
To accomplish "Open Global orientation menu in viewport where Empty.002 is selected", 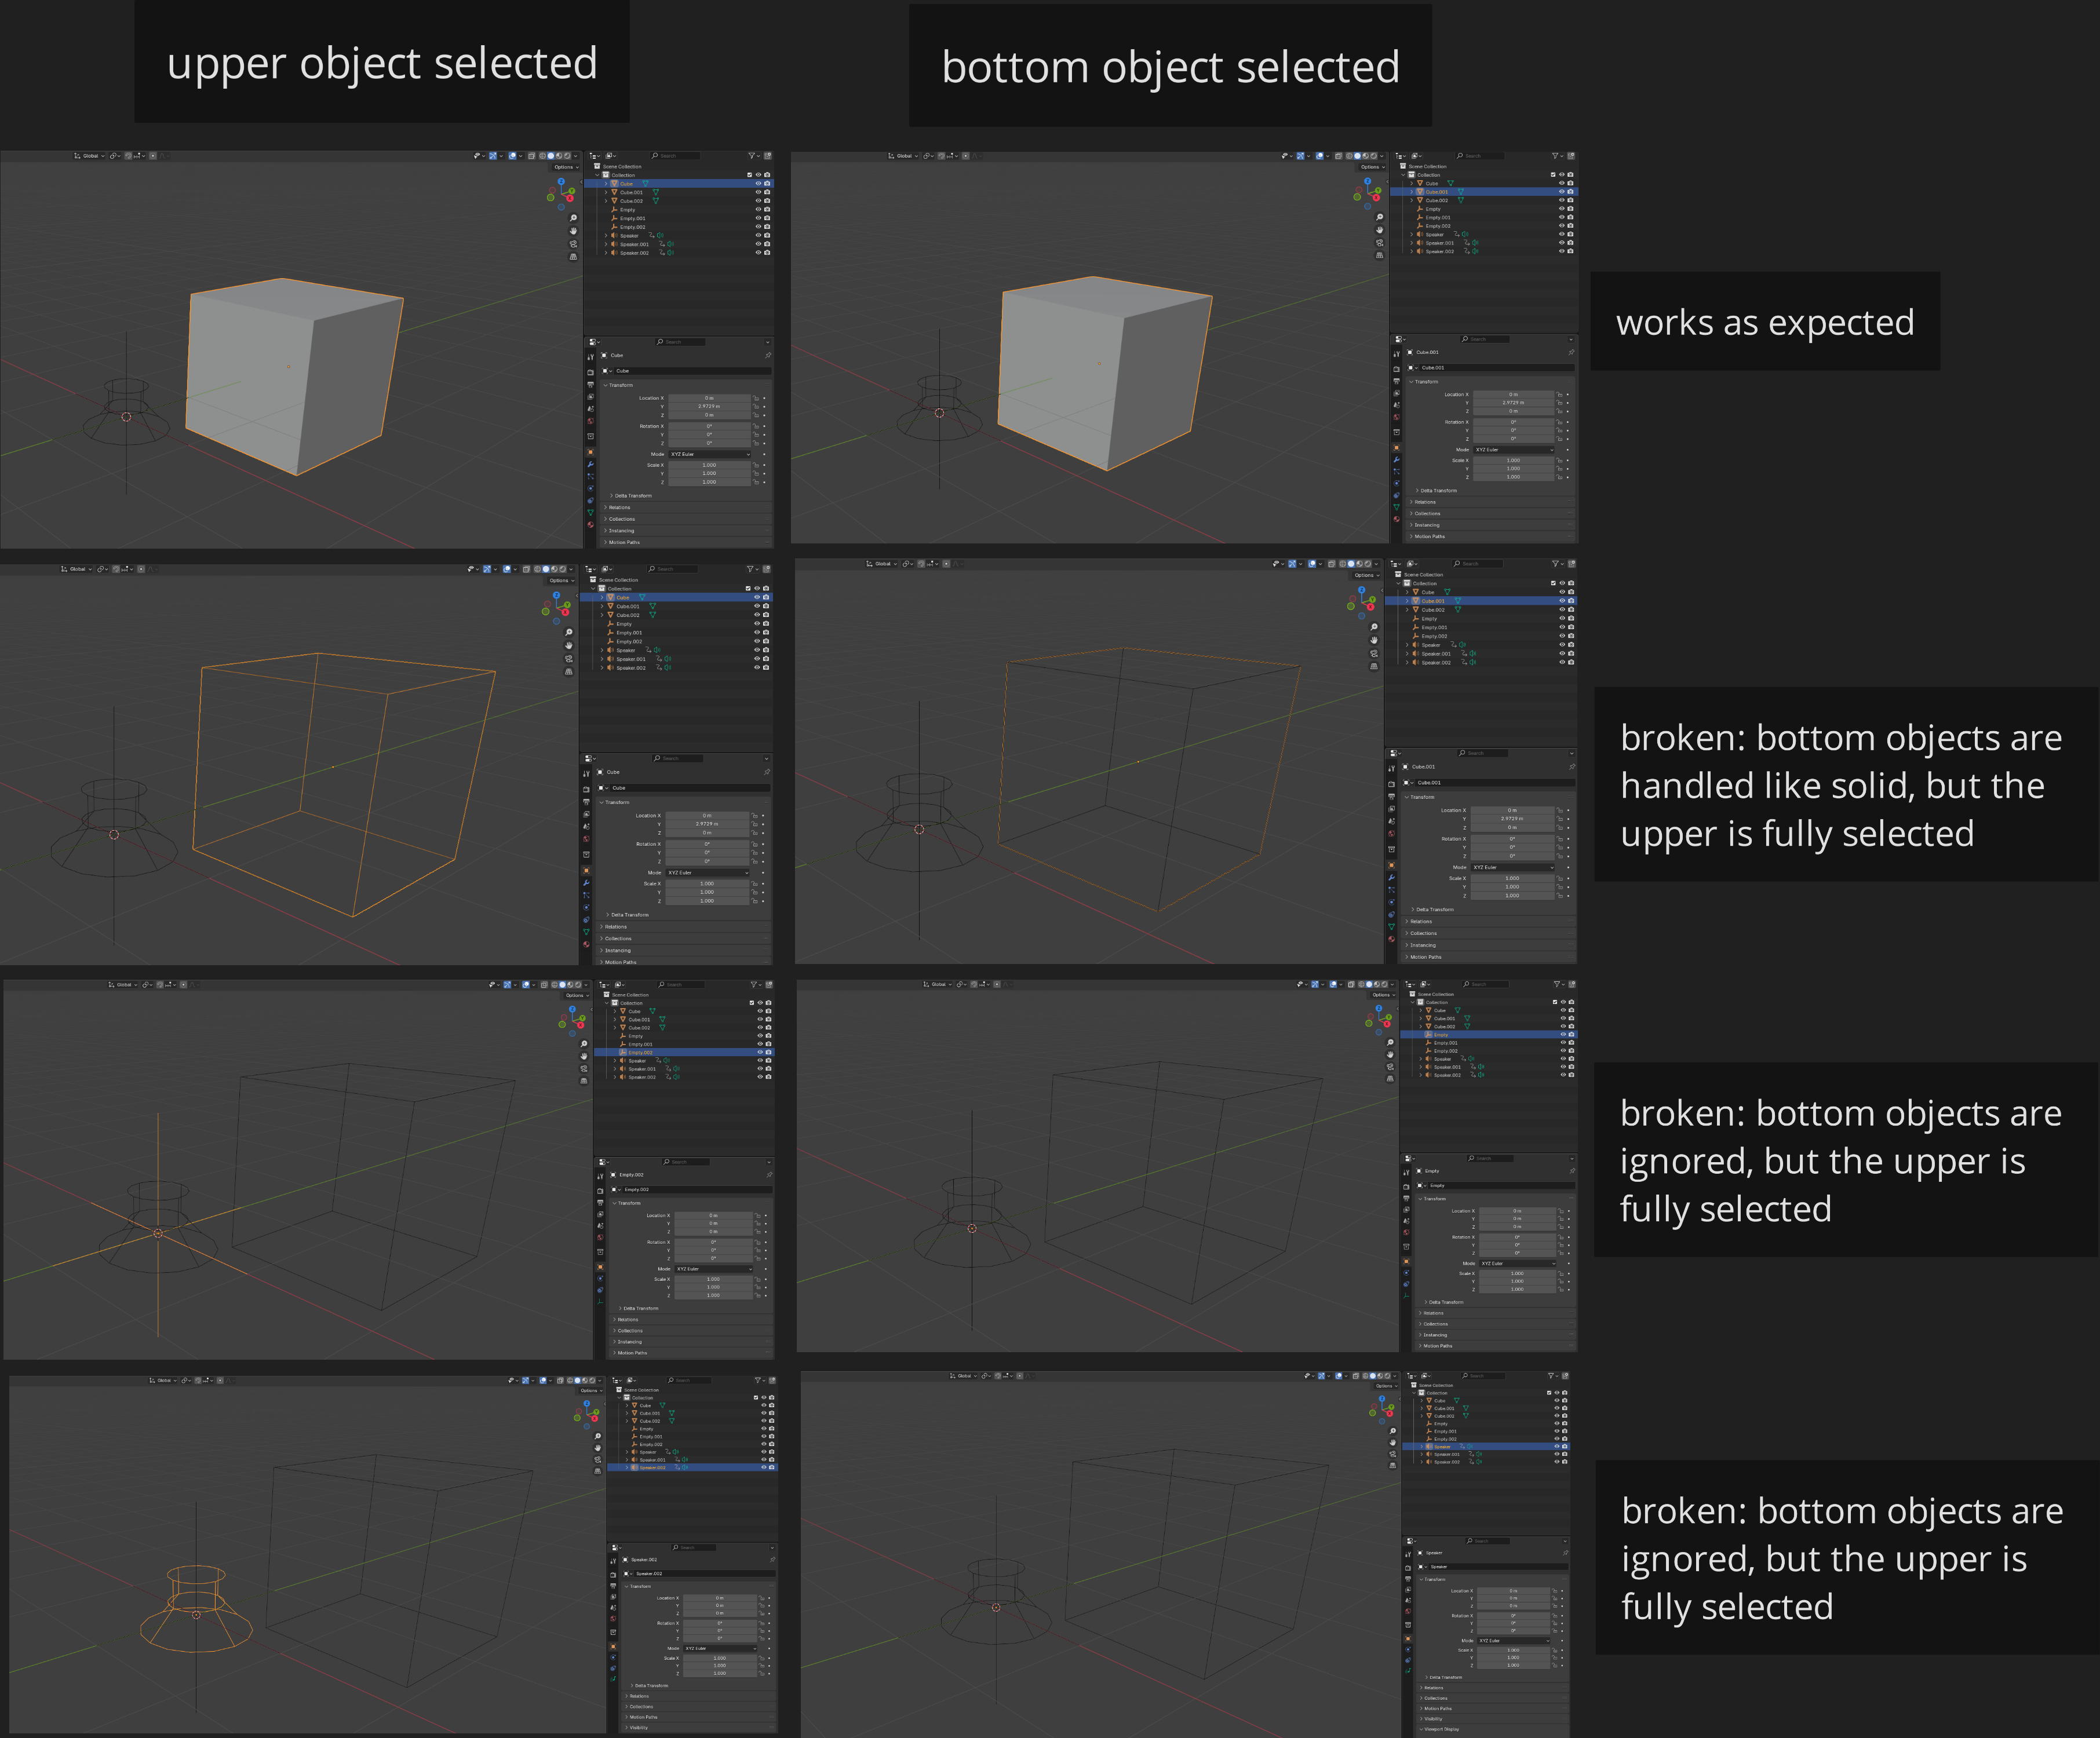I will [x=123, y=985].
